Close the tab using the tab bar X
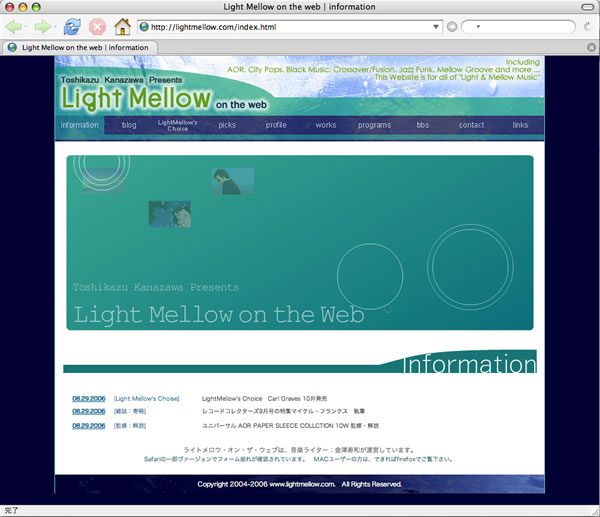The image size is (600, 517). pyautogui.click(x=592, y=47)
